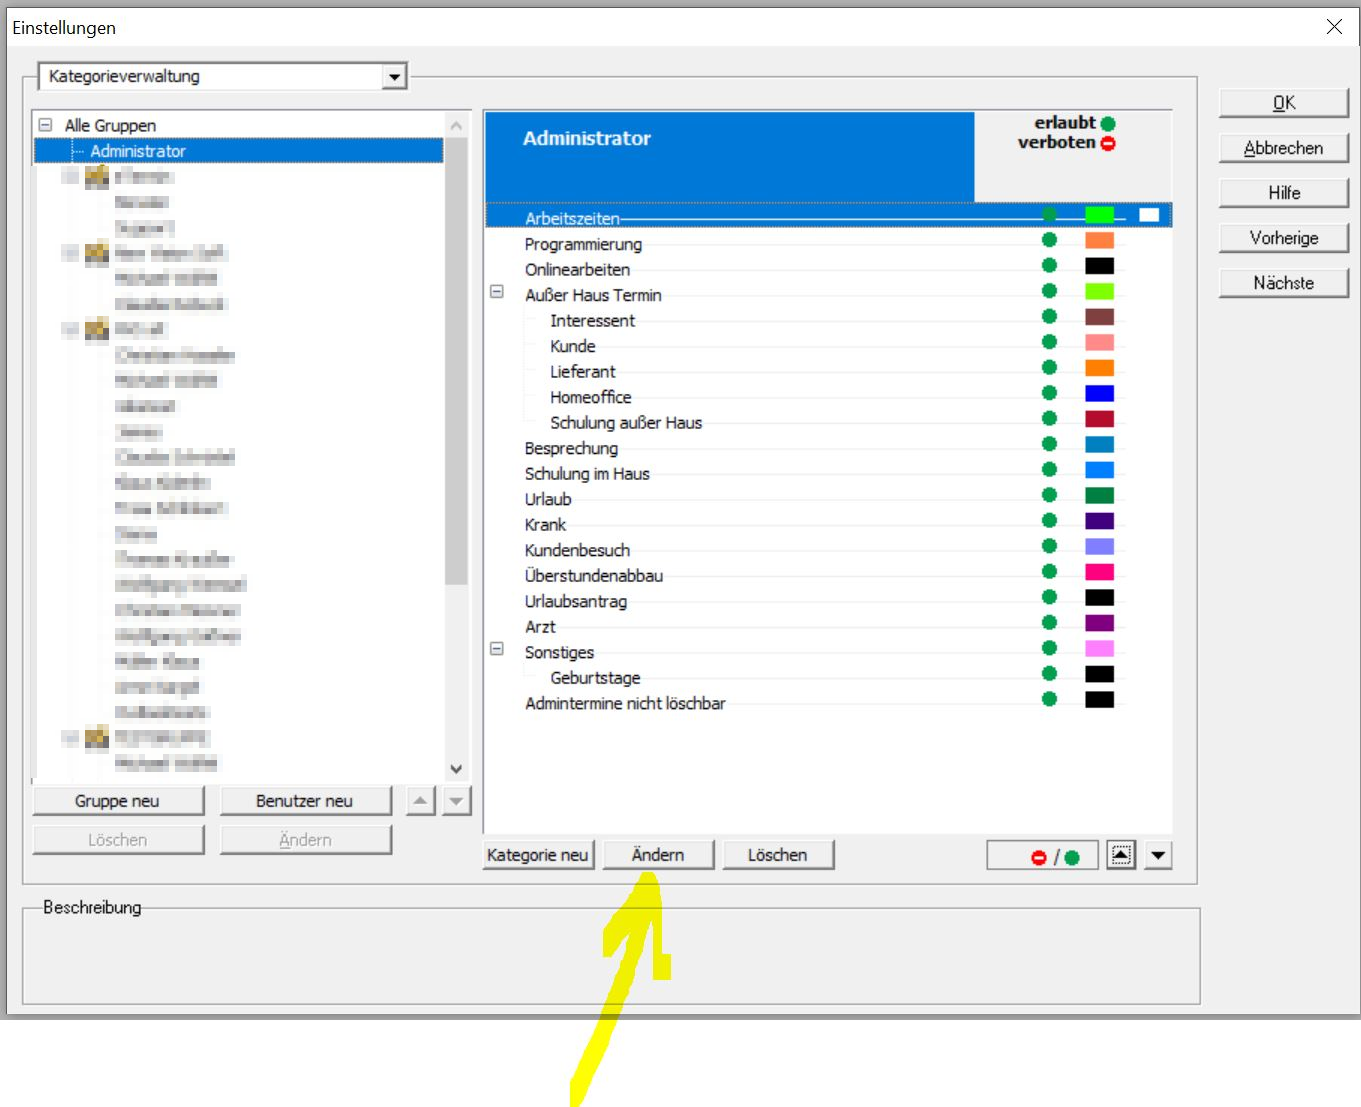Toggle permission dot for Kundenbesuch
Image resolution: width=1361 pixels, height=1107 pixels.
[x=1049, y=546]
